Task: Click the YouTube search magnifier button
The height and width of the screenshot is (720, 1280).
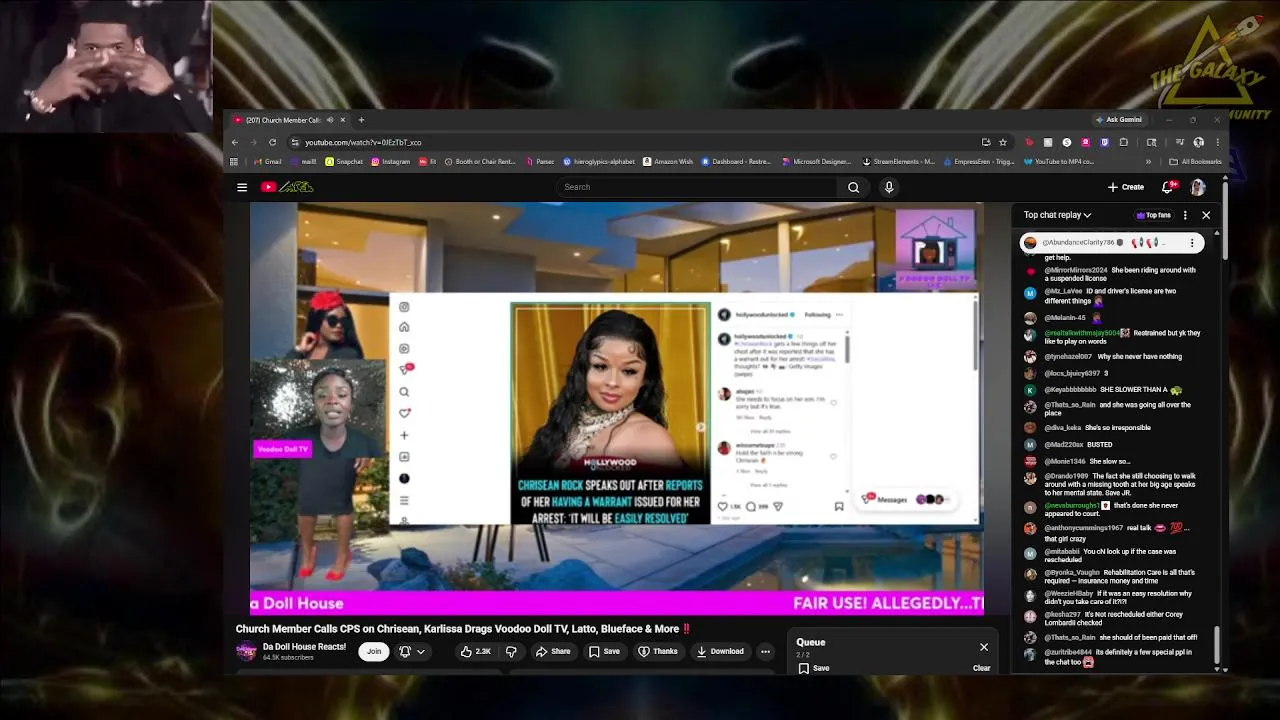Action: (853, 187)
